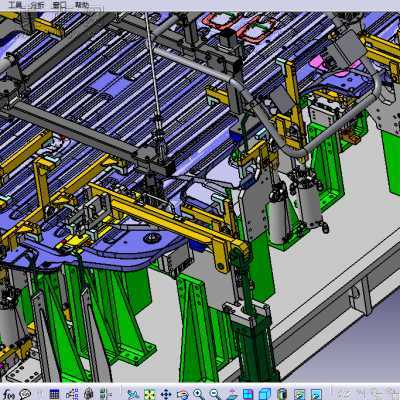The height and width of the screenshot is (400, 400).
Task: Select the Pan arrows tool
Action: pyautogui.click(x=166, y=394)
